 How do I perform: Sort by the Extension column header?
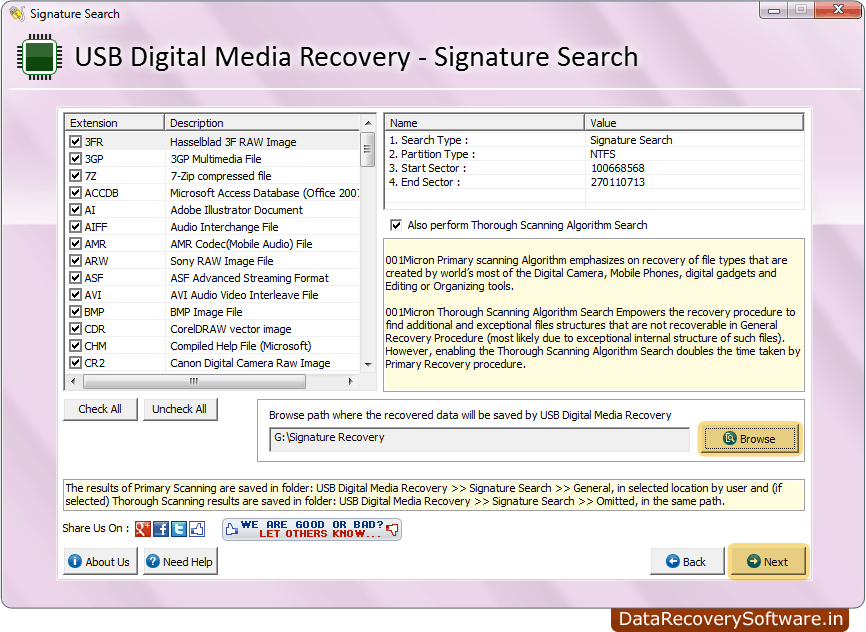tap(115, 123)
